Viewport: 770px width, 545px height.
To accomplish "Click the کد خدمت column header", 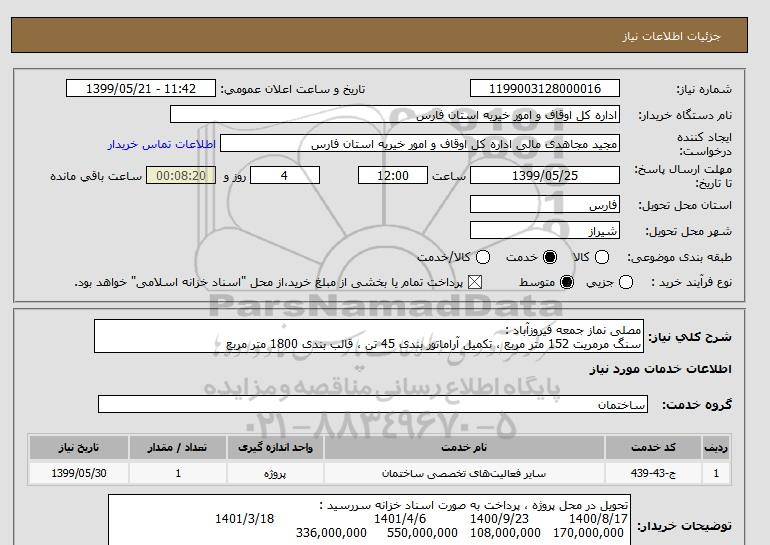I will click(x=653, y=448).
